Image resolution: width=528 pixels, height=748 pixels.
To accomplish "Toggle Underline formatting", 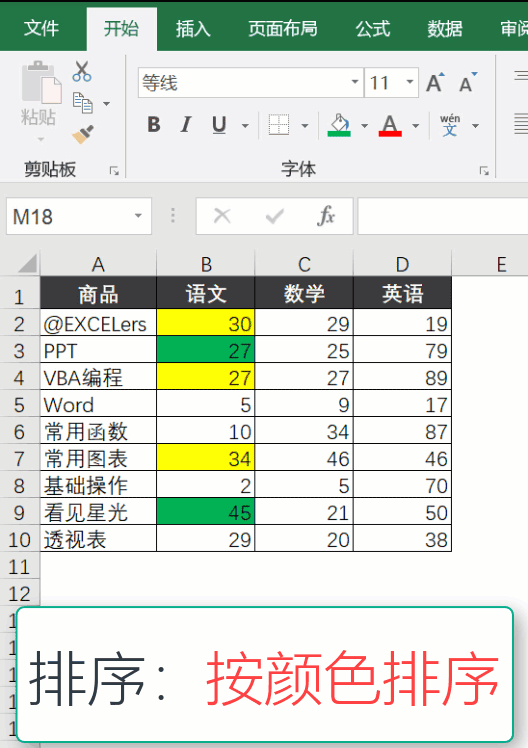I will coord(219,125).
